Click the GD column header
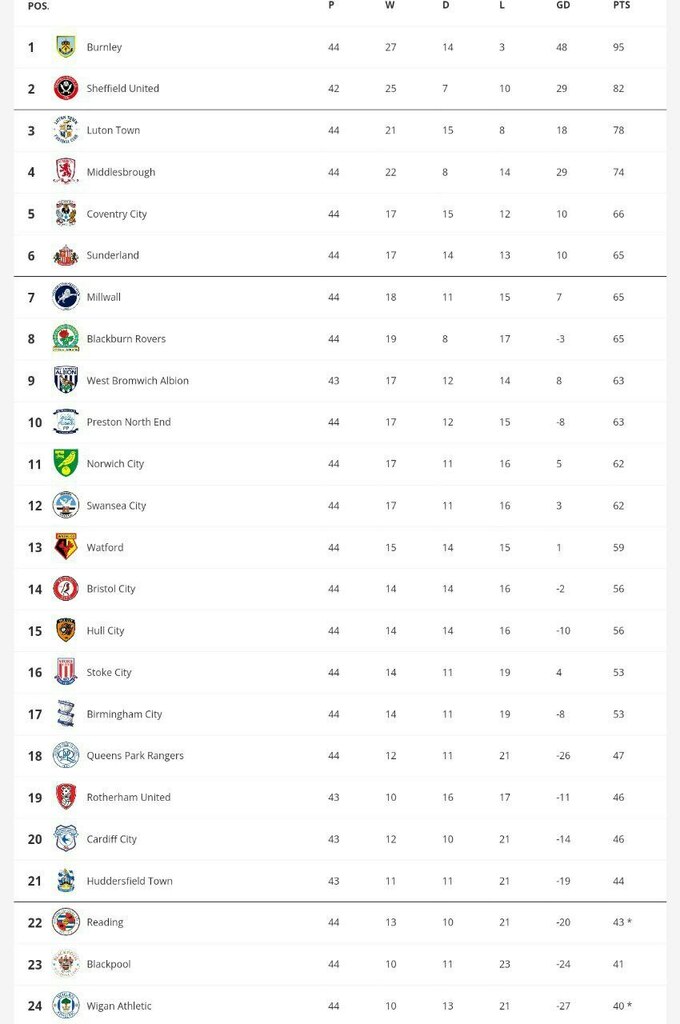This screenshot has width=680, height=1024. 563,6
